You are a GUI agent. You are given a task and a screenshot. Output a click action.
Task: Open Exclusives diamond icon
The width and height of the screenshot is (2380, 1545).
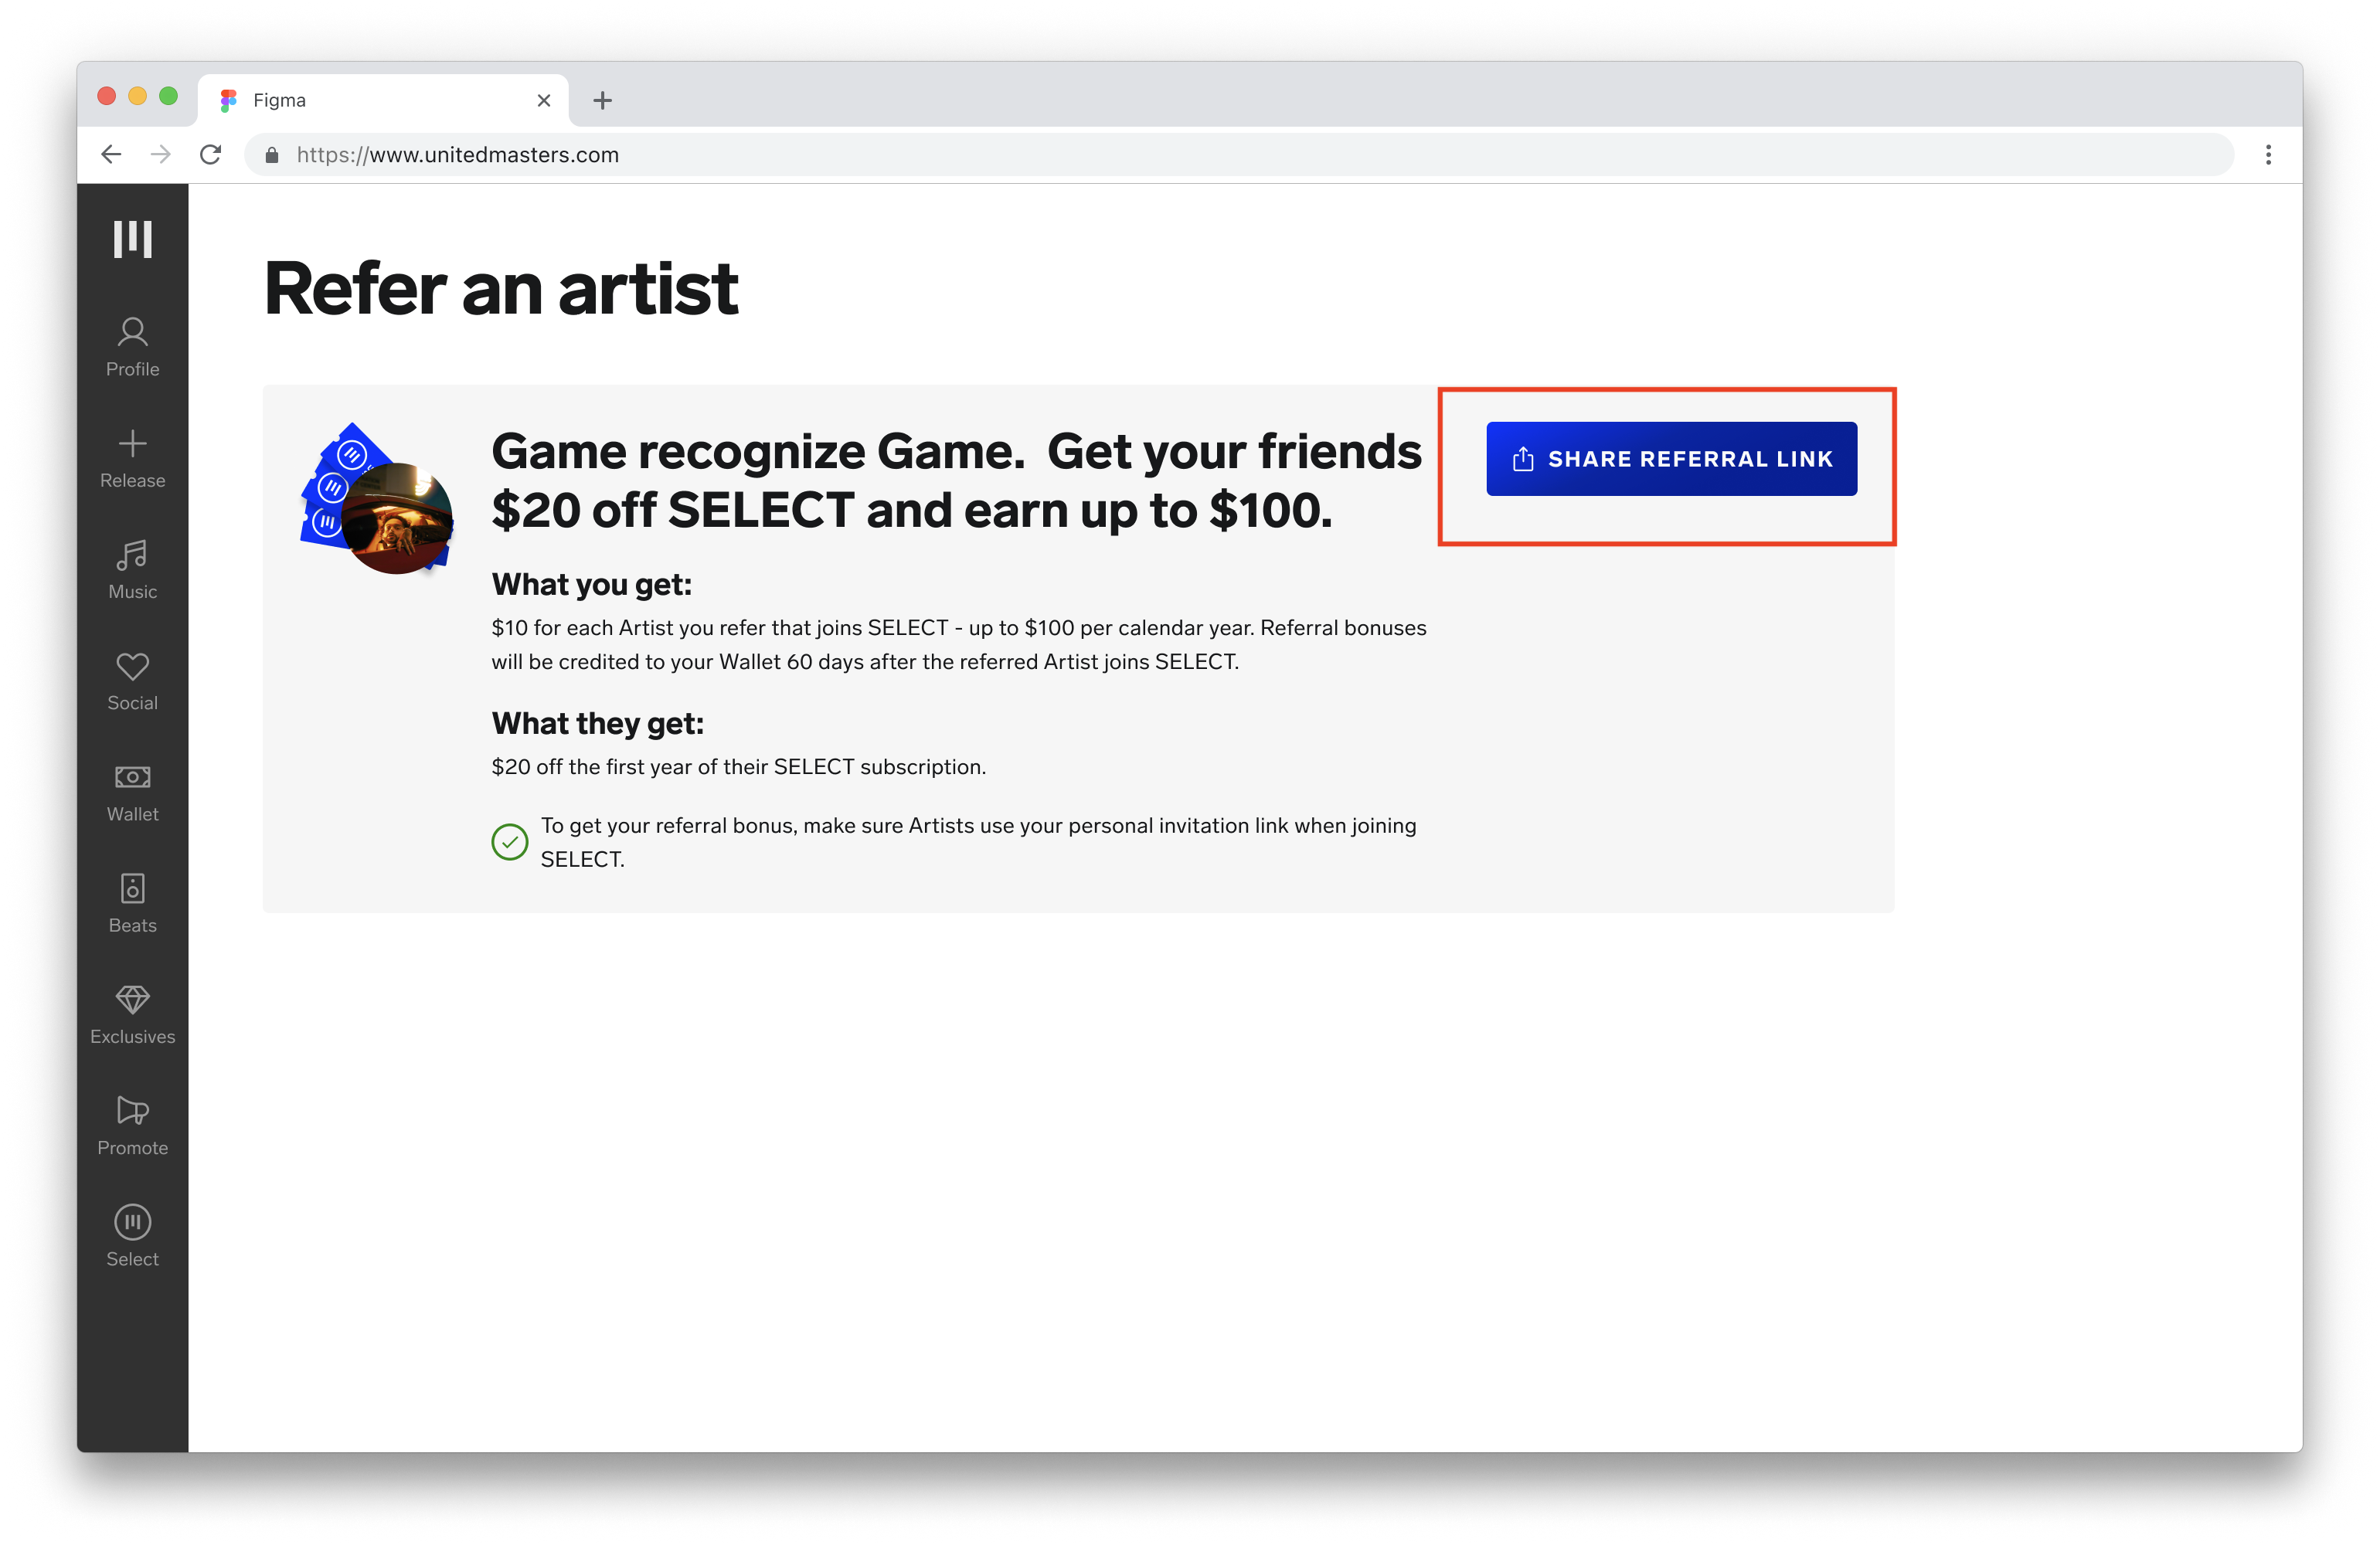click(x=132, y=999)
